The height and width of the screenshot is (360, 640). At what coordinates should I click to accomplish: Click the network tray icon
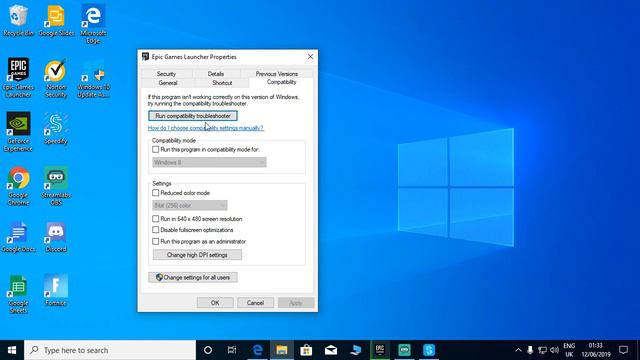pos(542,350)
